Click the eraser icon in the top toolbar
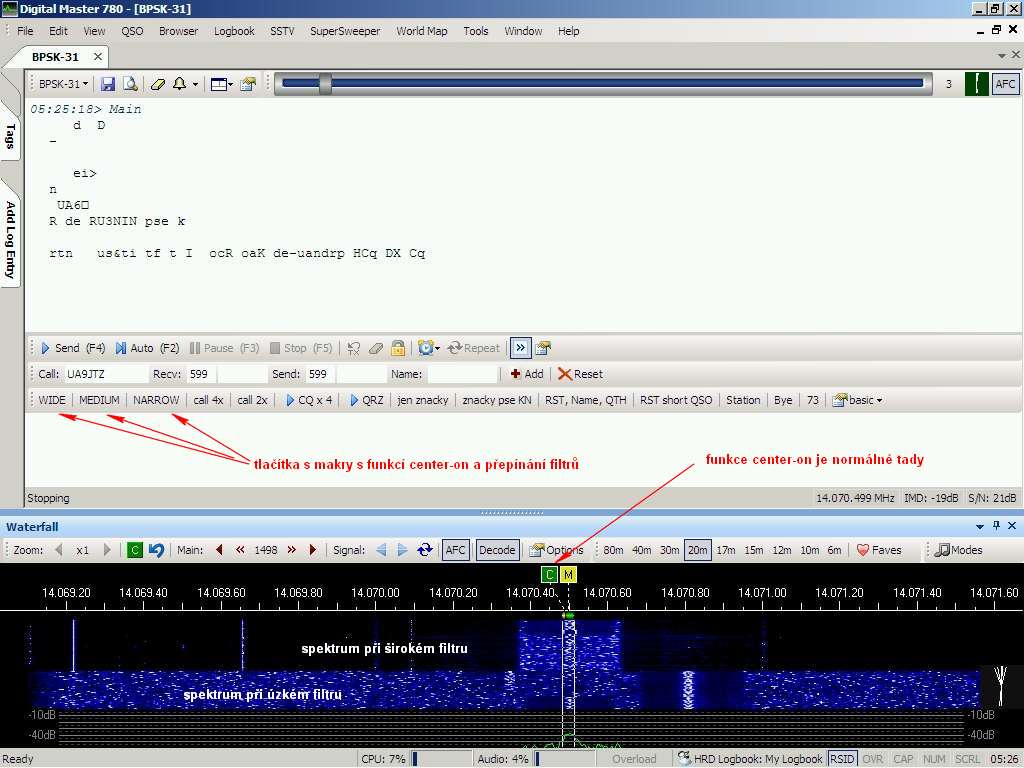 (158, 84)
